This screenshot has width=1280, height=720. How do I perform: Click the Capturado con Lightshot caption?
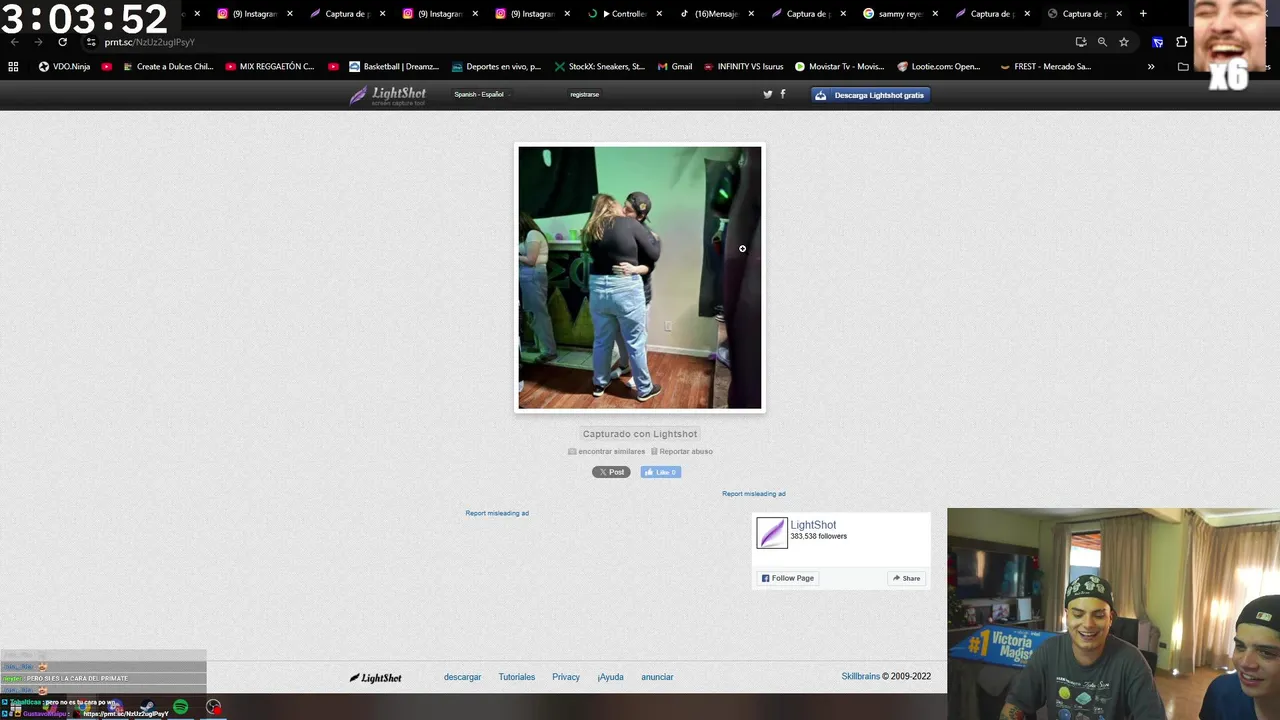(640, 434)
